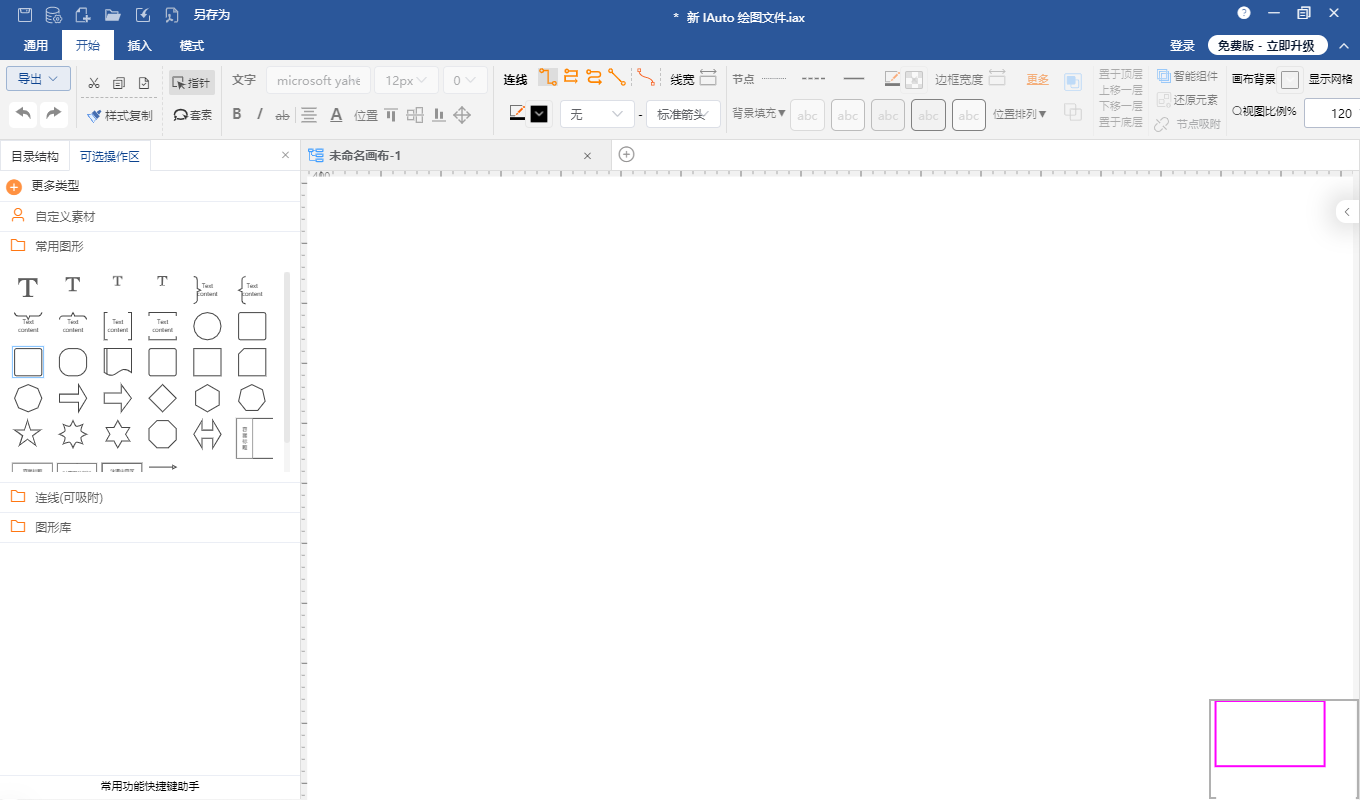Click the undo arrow button
The height and width of the screenshot is (800, 1360).
(x=24, y=113)
